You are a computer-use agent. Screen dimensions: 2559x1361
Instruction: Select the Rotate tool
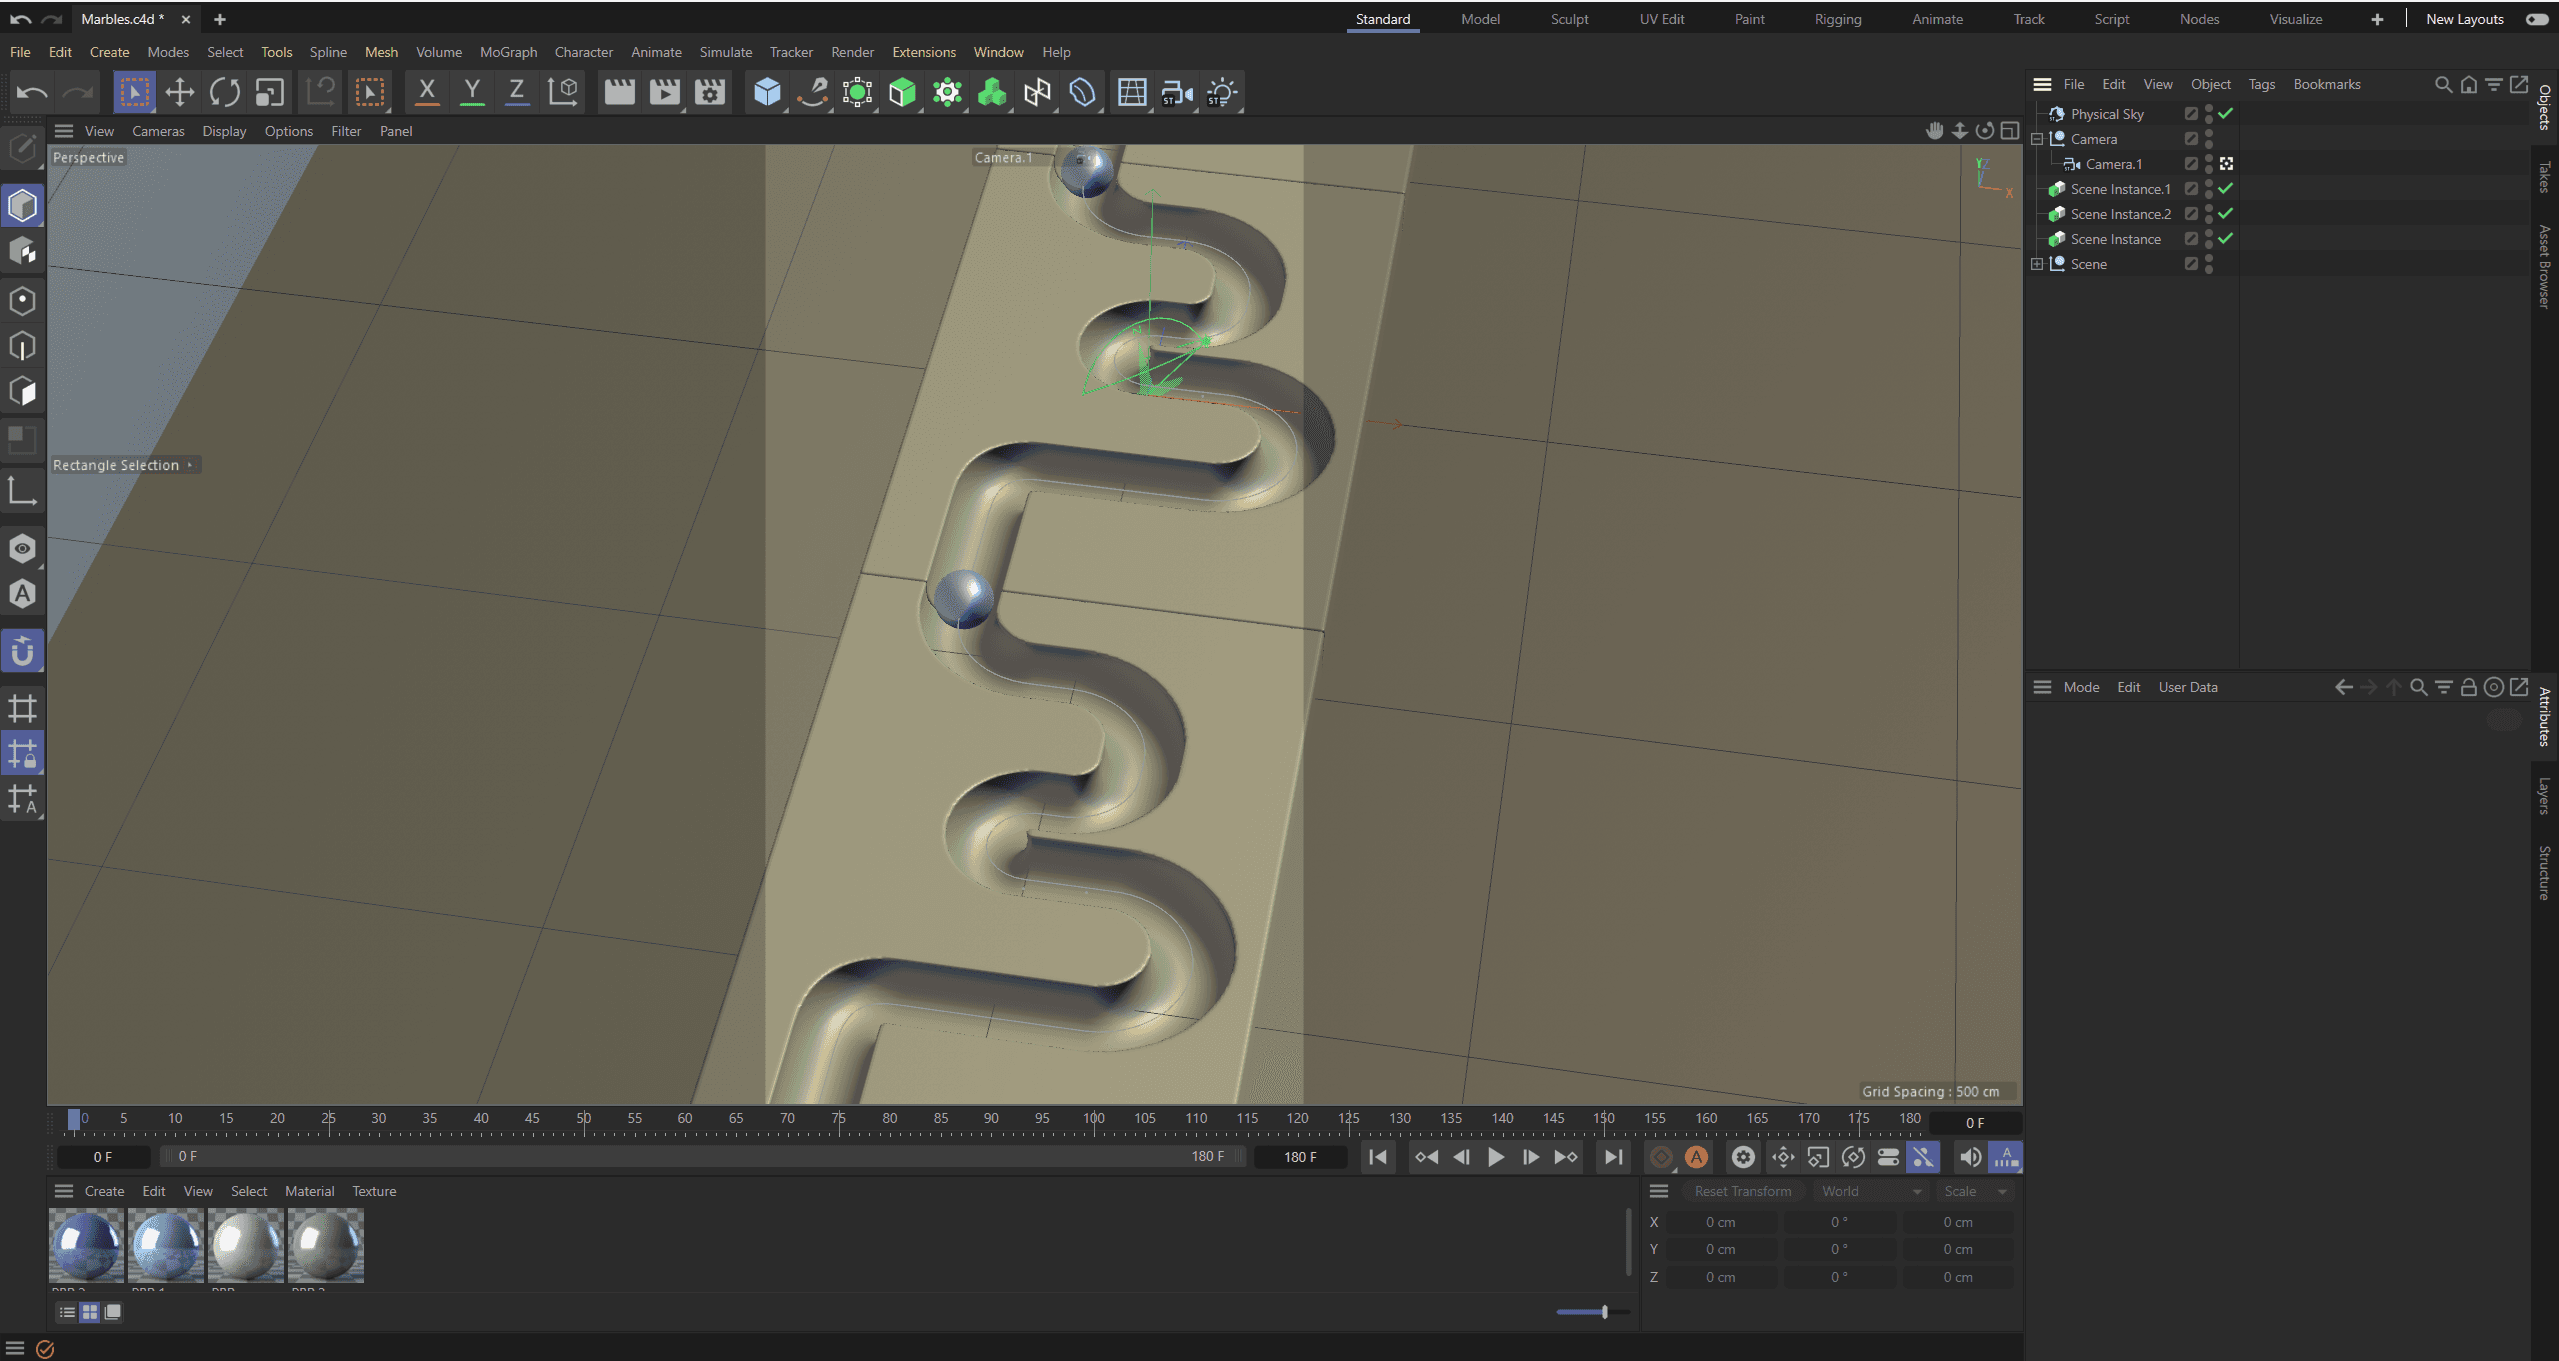point(224,93)
